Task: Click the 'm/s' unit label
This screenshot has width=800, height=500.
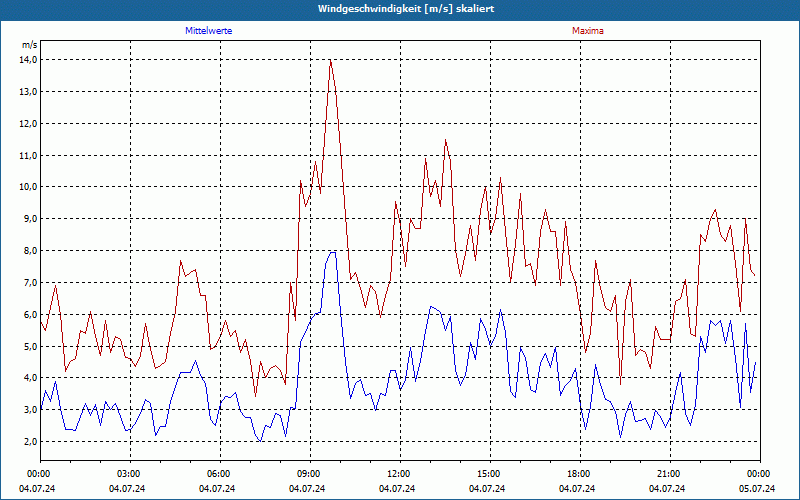Action: [x=30, y=45]
